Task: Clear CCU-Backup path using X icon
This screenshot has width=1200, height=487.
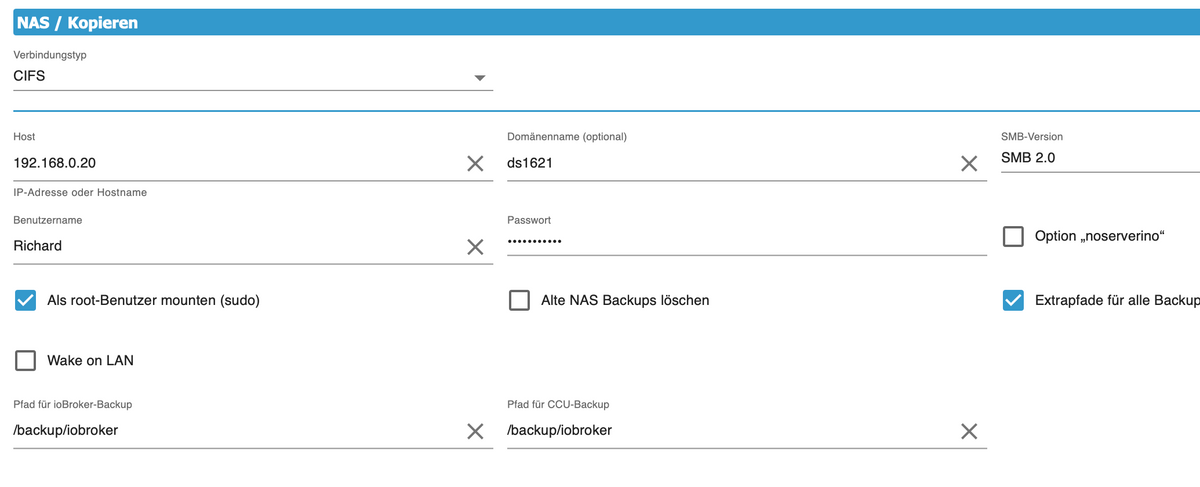Action: point(968,431)
